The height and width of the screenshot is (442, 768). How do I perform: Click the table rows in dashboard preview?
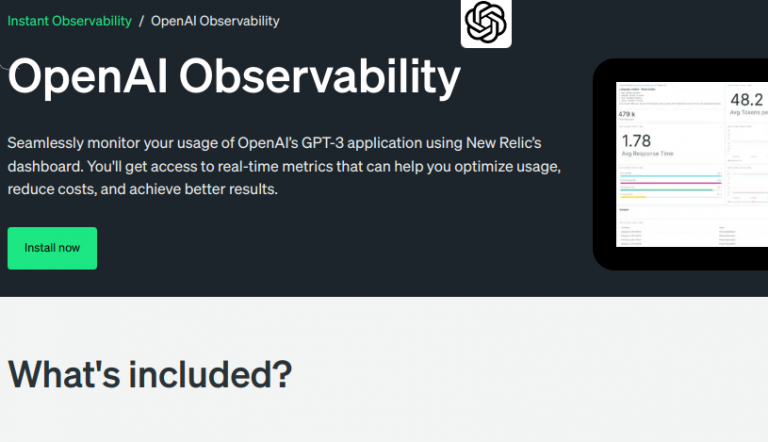coord(692,235)
